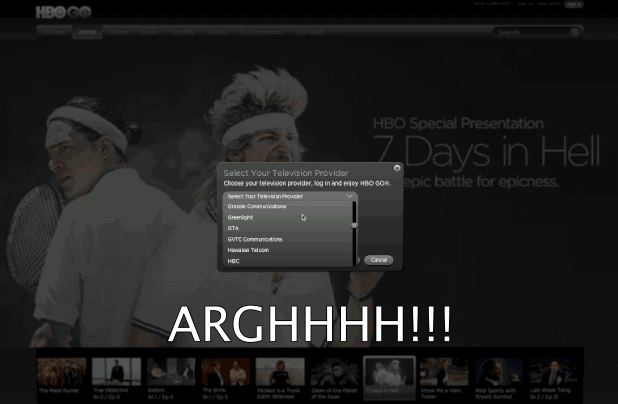Close the Select Your Television Provider dialog
This screenshot has width=618, height=404.
pyautogui.click(x=397, y=168)
